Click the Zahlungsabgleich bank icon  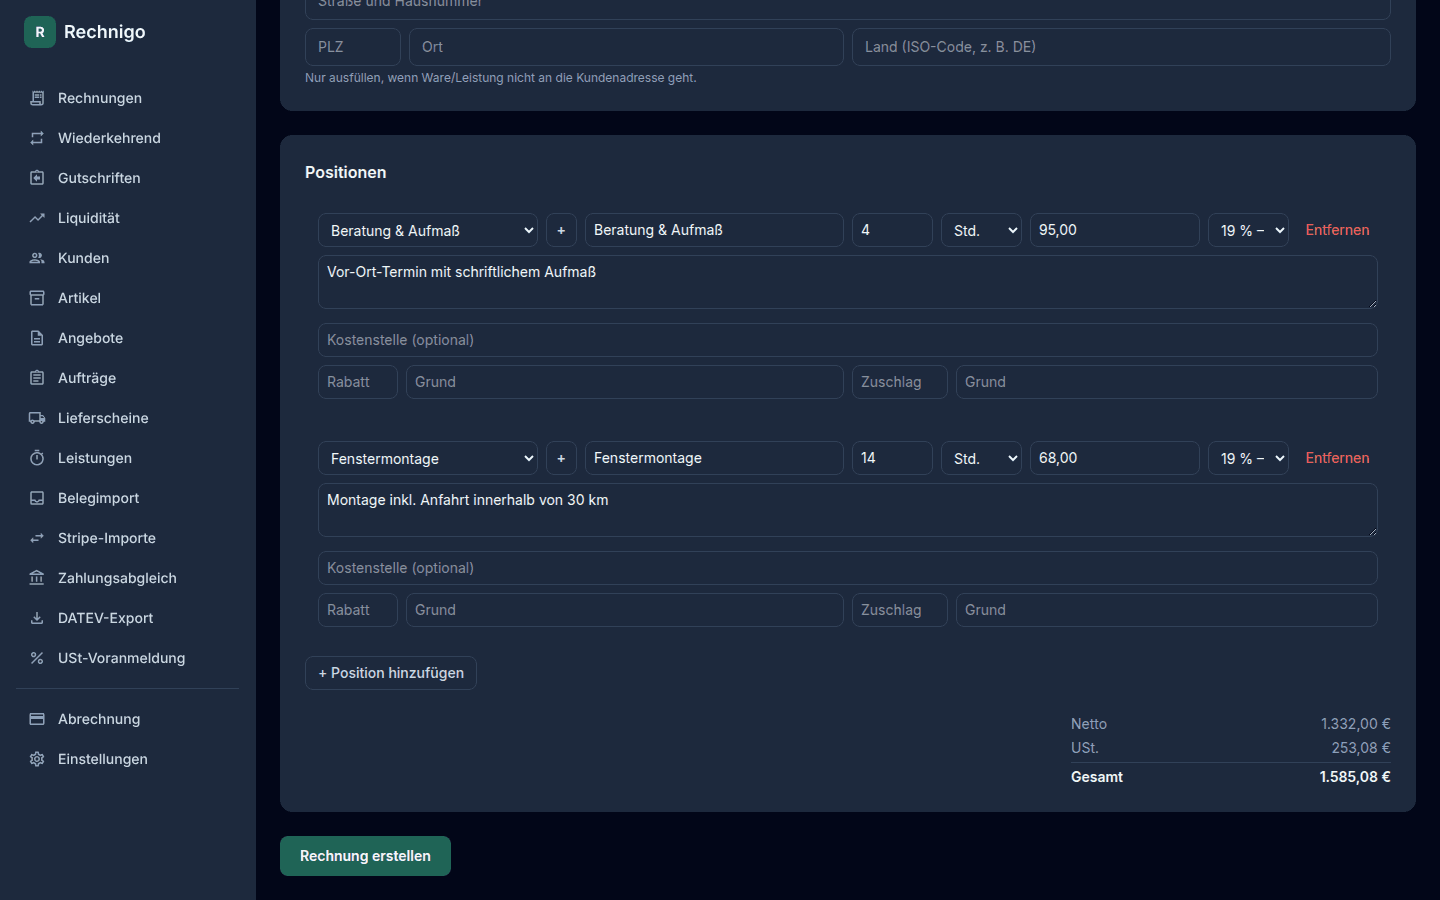37,578
